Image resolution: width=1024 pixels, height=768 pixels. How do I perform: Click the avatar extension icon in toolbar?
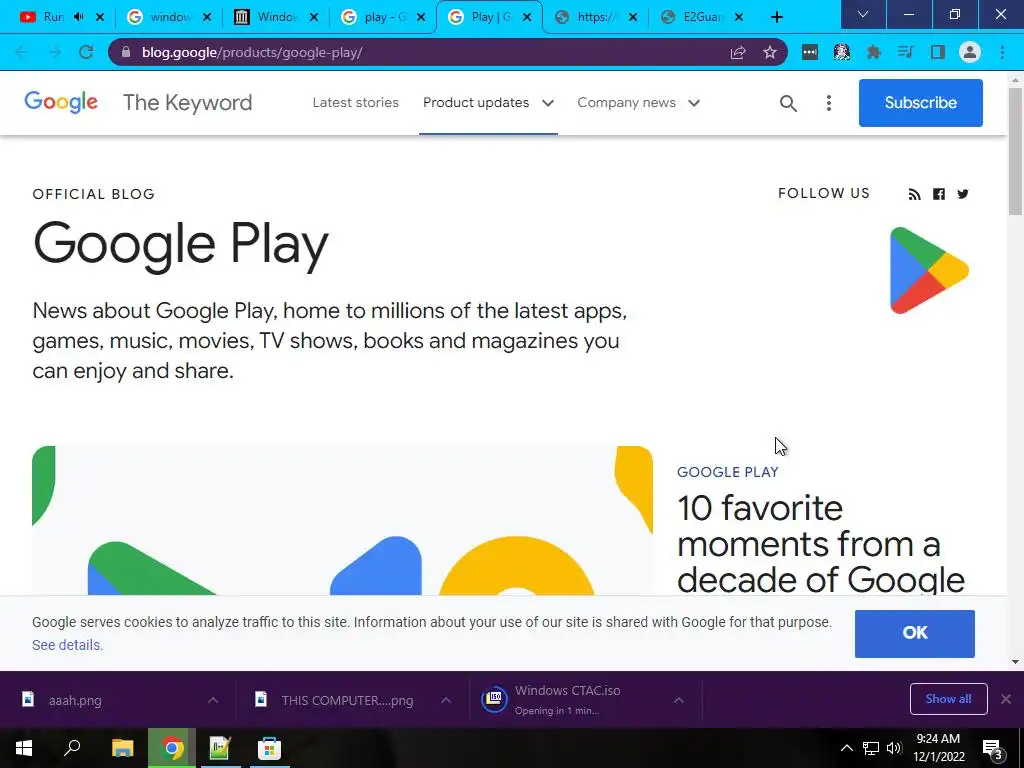click(x=842, y=52)
